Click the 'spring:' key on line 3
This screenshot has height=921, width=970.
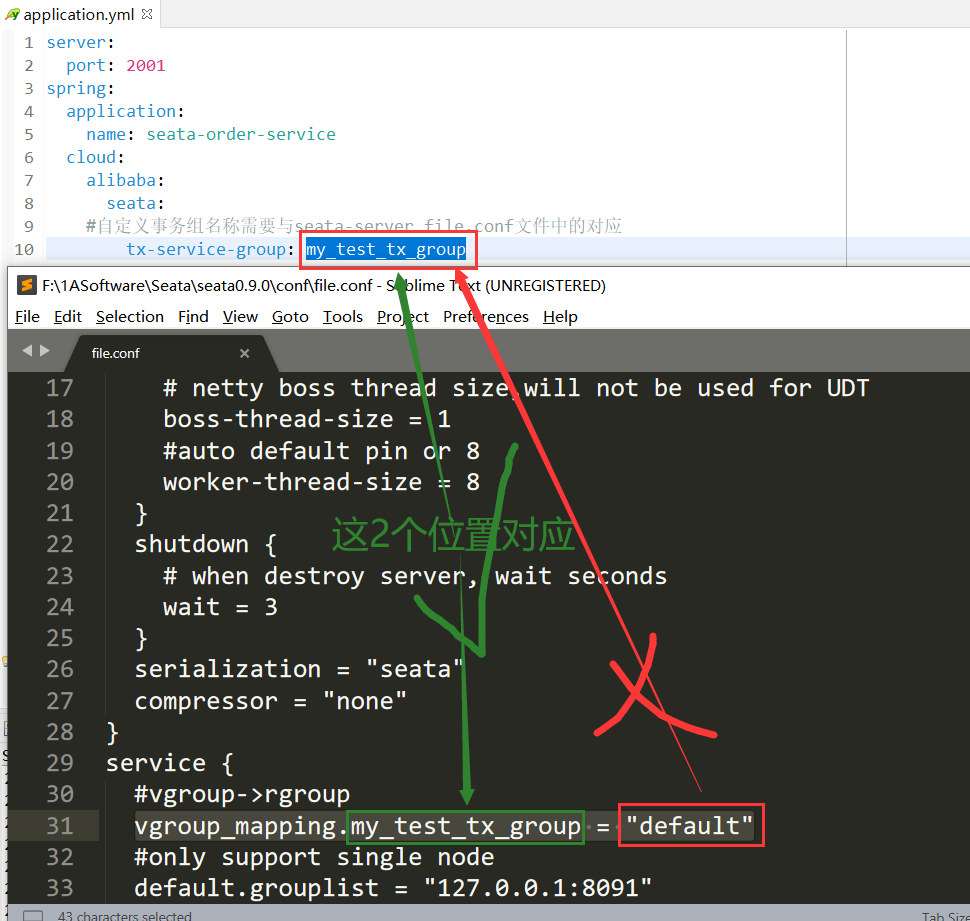pos(80,88)
